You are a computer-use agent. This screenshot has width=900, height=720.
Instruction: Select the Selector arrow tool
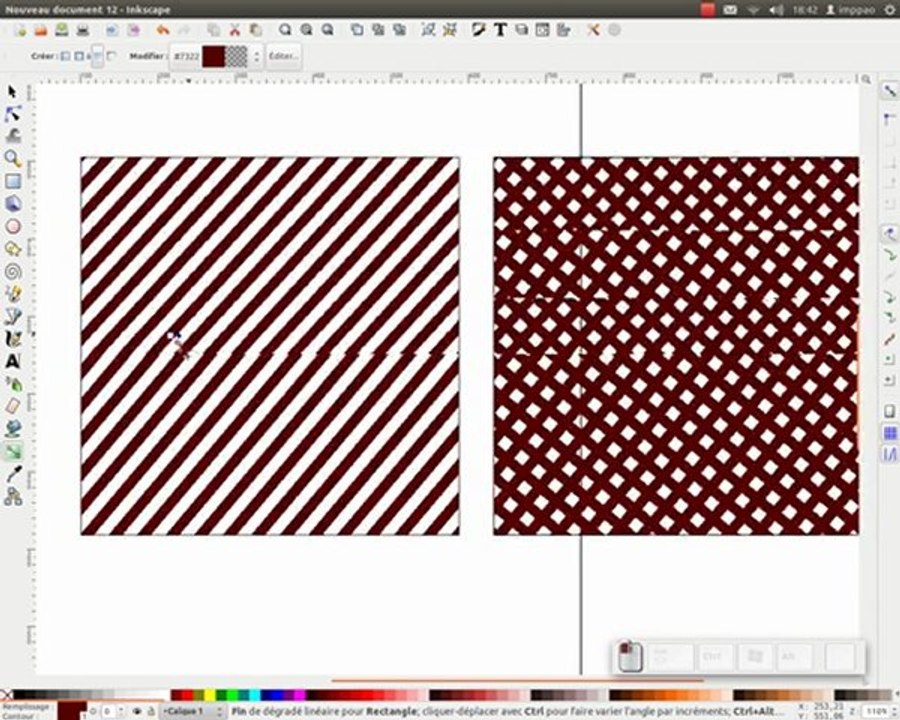coord(12,91)
